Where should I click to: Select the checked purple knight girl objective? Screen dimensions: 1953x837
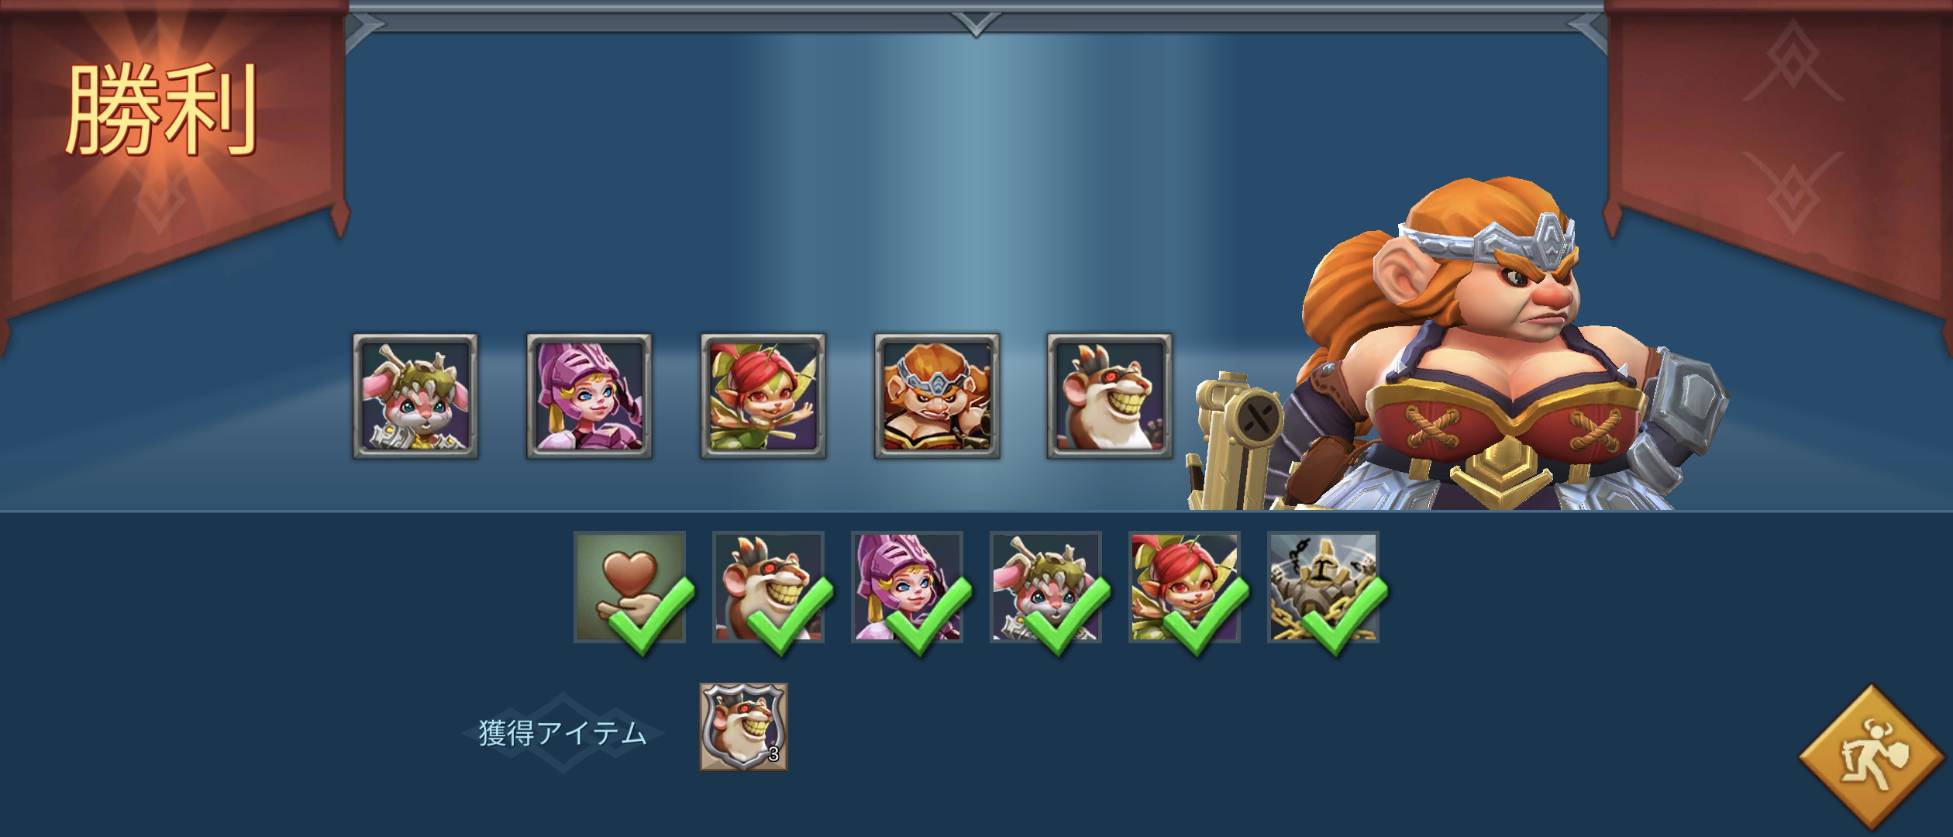pos(907,587)
